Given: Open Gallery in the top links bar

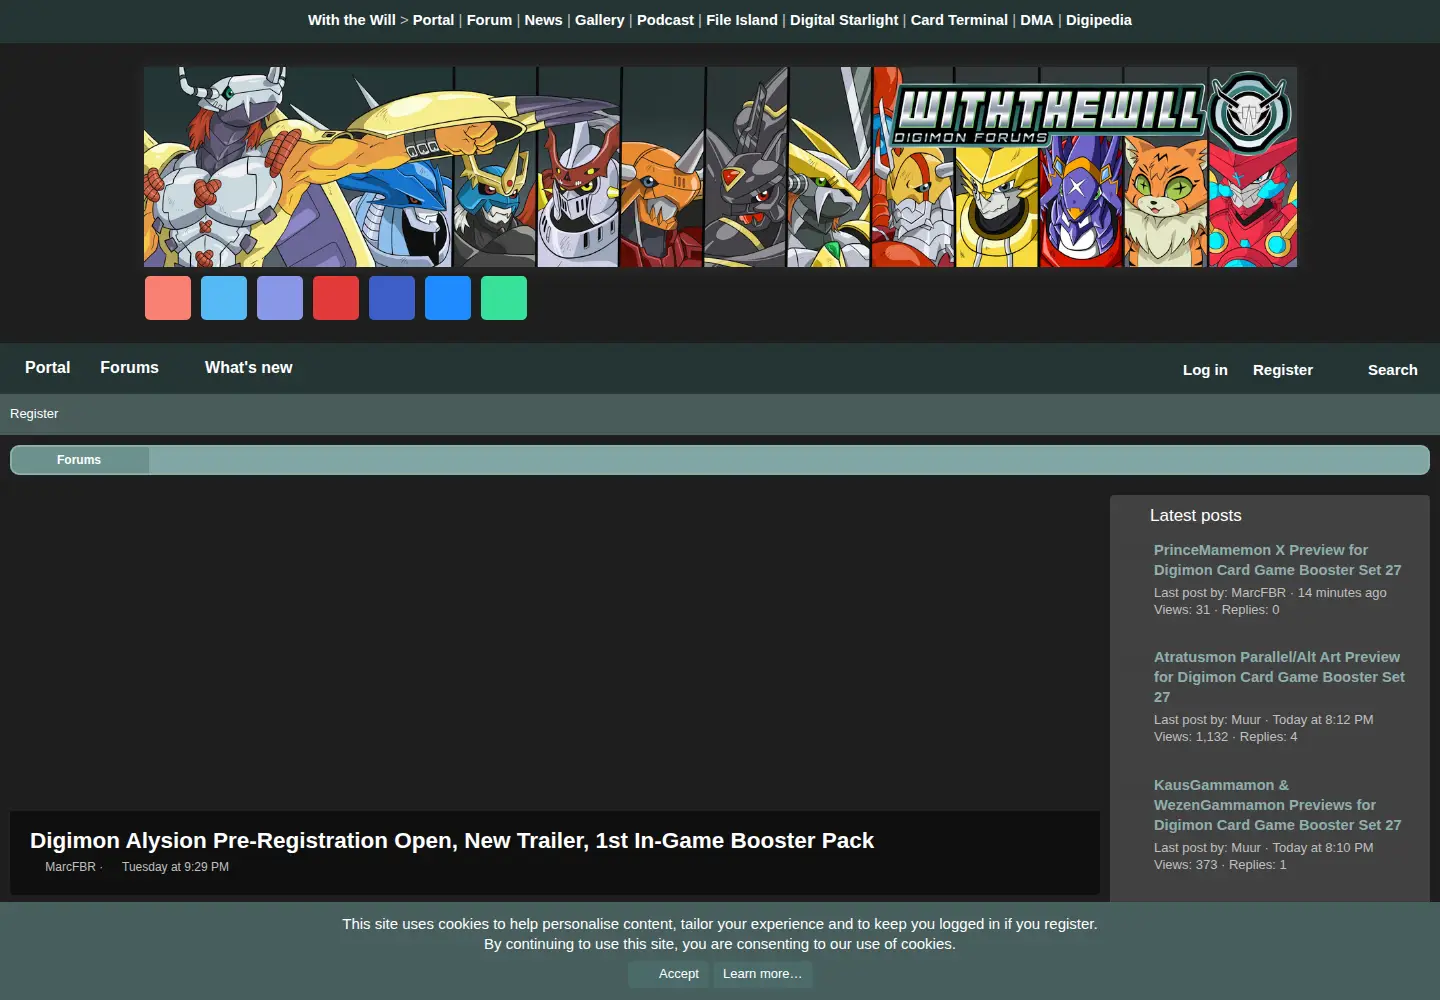Looking at the screenshot, I should tap(599, 20).
